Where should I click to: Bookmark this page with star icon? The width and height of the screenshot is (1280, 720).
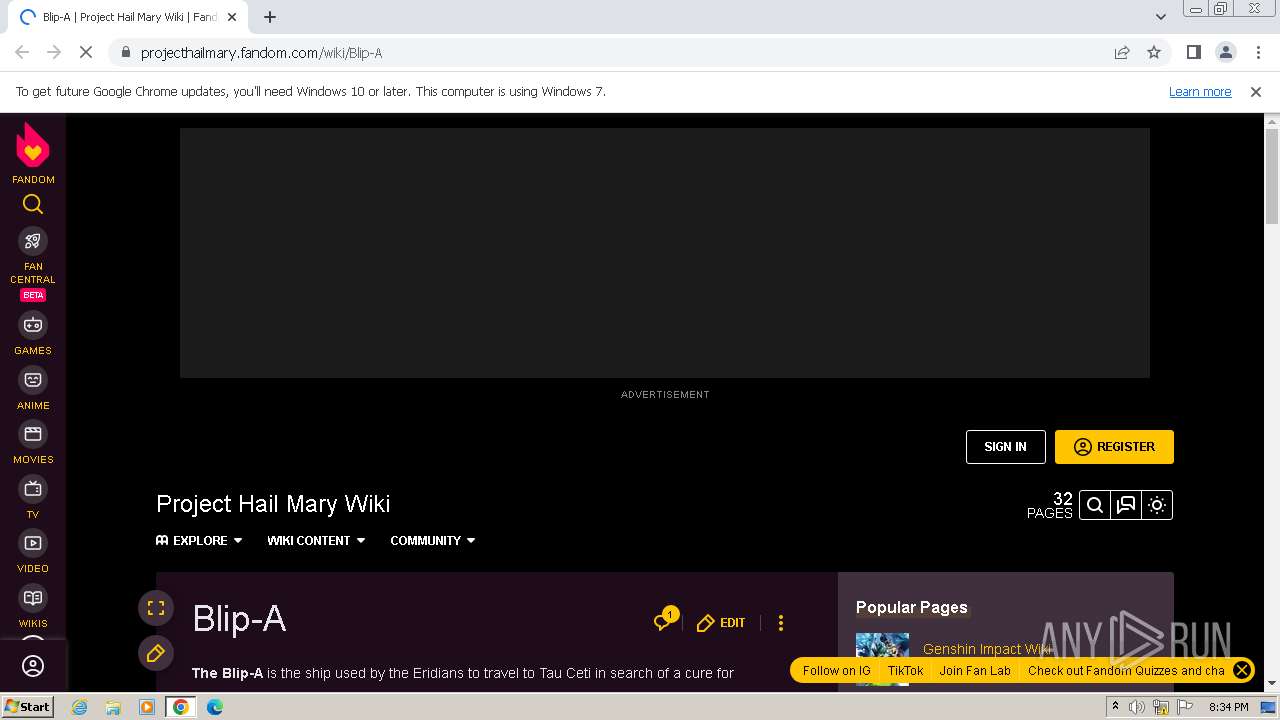(1154, 53)
